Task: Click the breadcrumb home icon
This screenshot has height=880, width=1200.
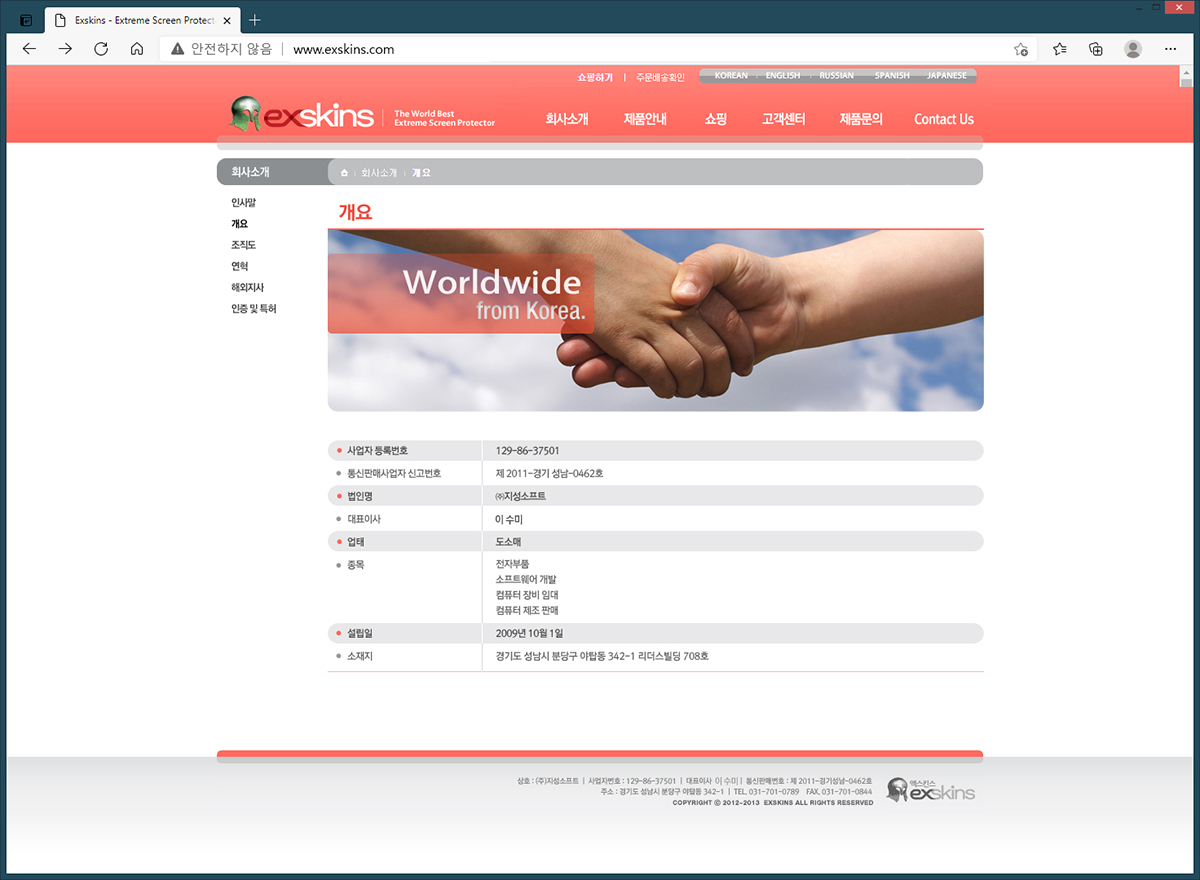Action: (x=344, y=173)
